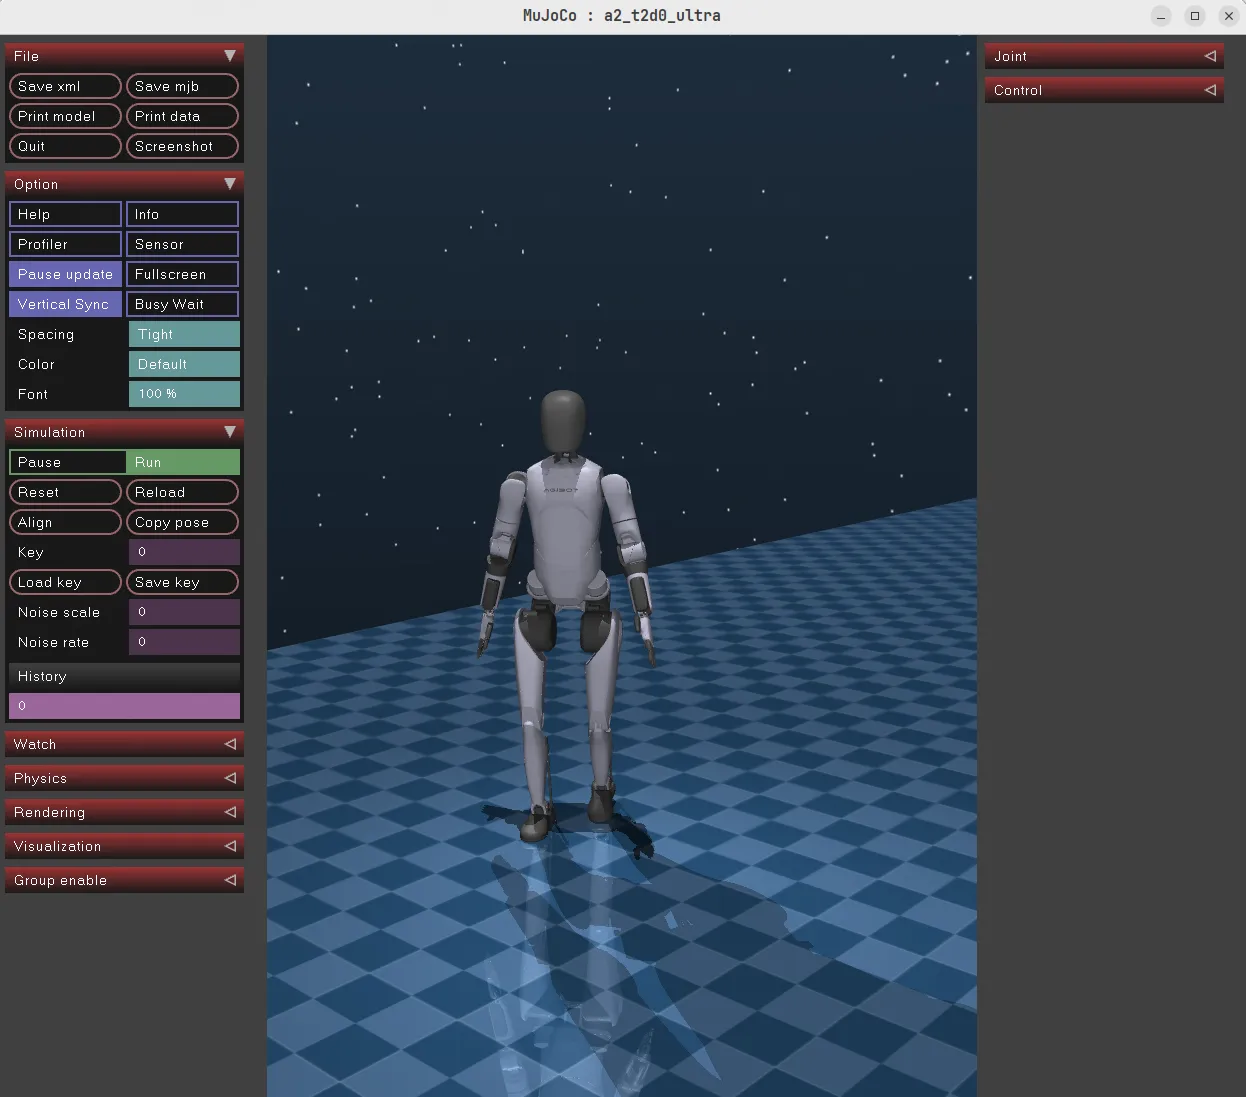The width and height of the screenshot is (1246, 1097).
Task: Click Copy pose button
Action: point(182,522)
